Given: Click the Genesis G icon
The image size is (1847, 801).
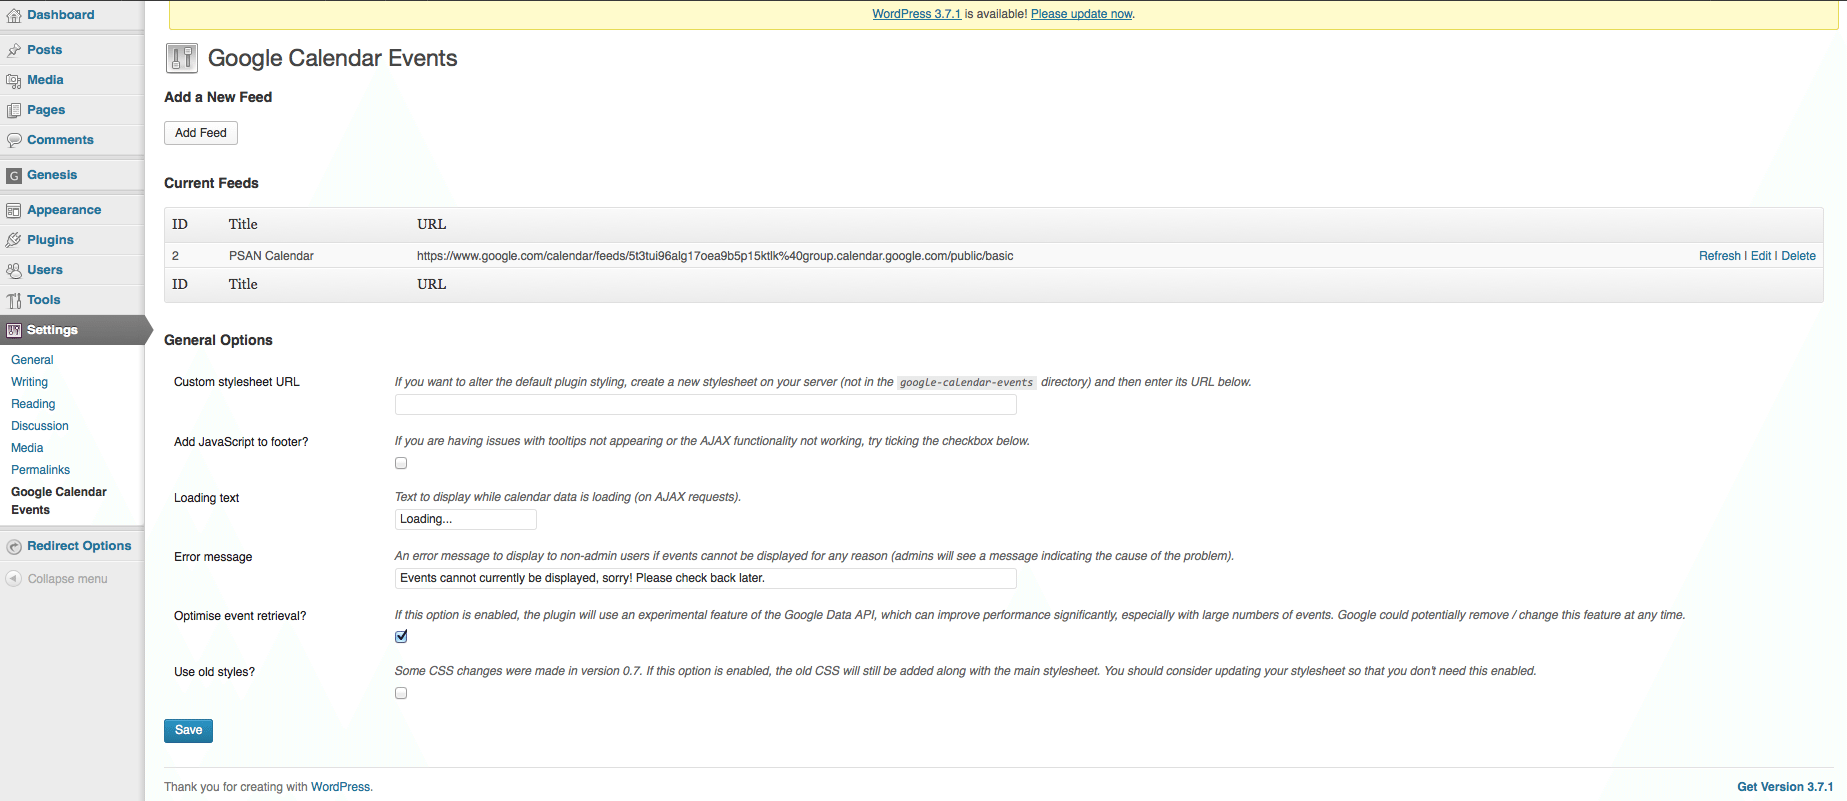Looking at the screenshot, I should (14, 175).
